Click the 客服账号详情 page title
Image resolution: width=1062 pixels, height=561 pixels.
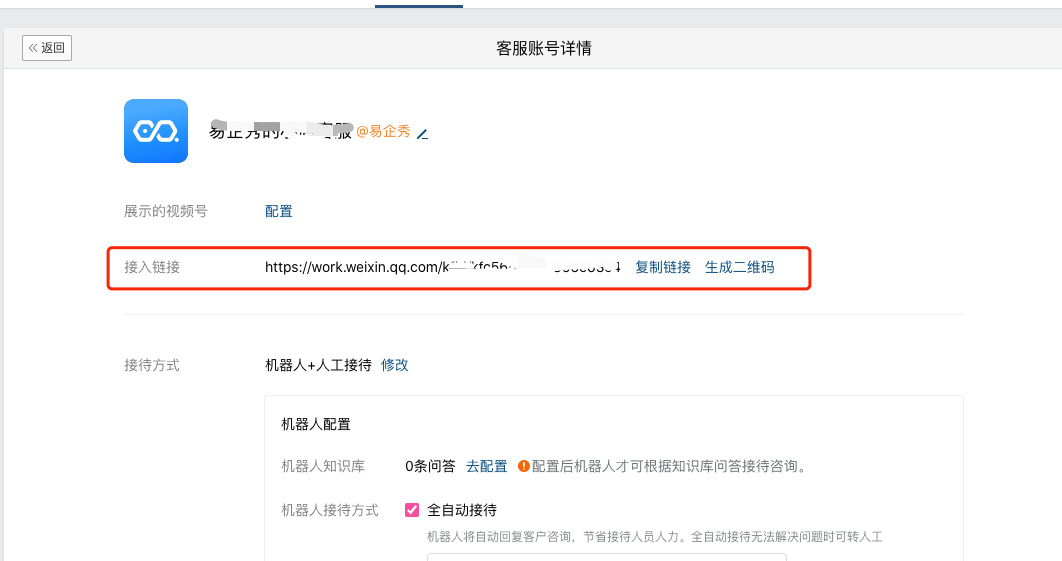[544, 48]
